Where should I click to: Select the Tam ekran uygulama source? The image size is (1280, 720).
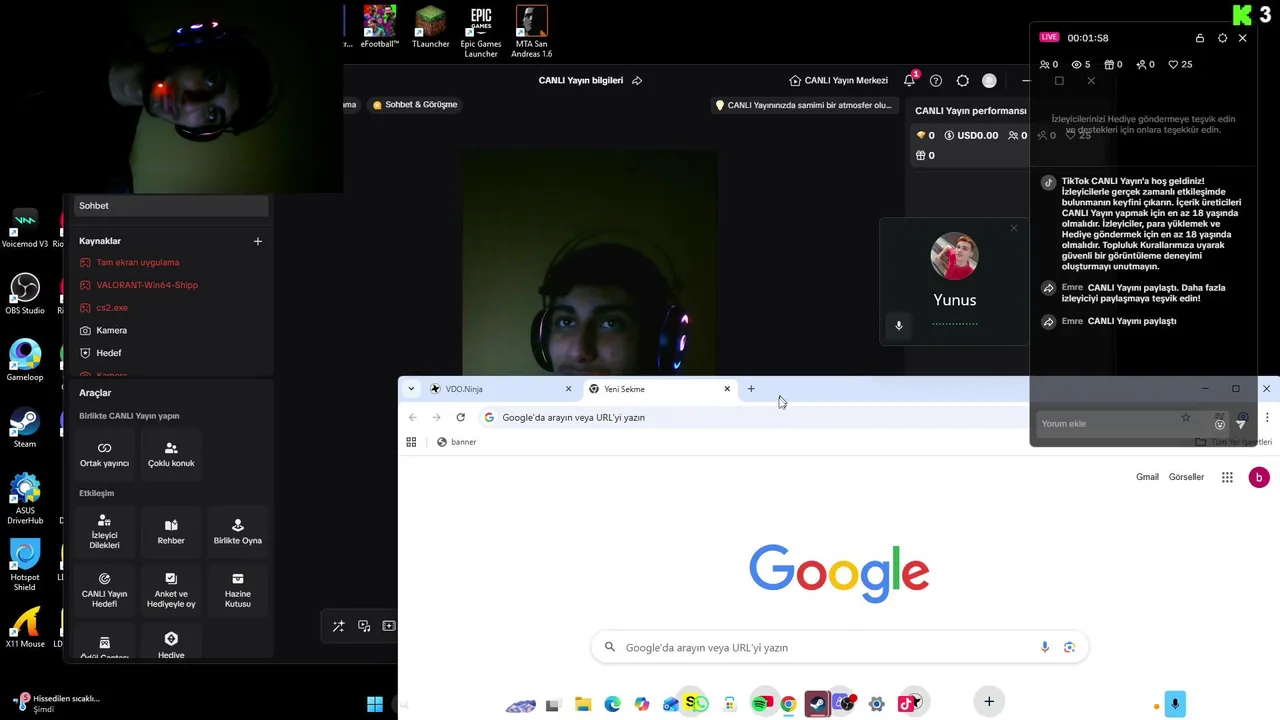tap(138, 262)
